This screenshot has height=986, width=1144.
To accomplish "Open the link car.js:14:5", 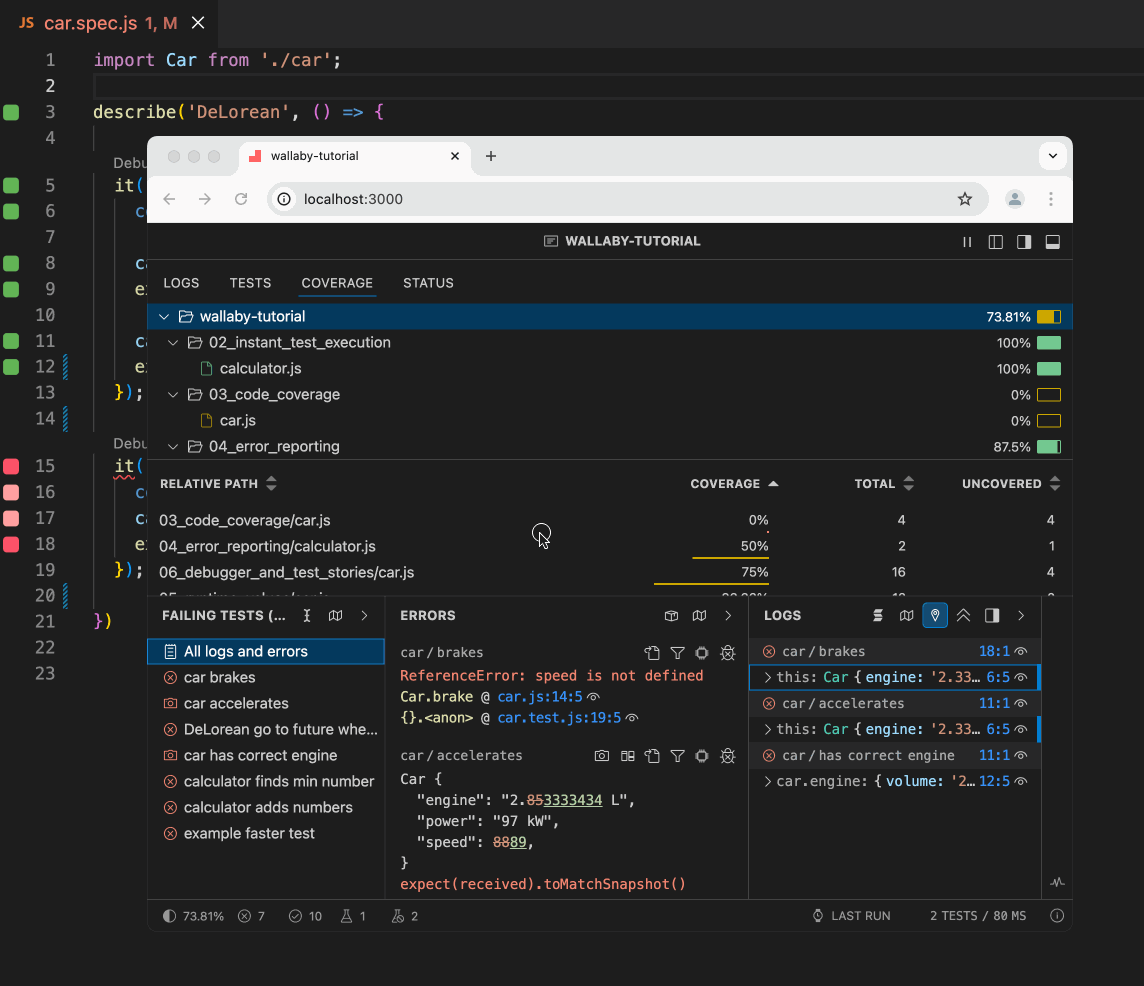I will [x=539, y=697].
